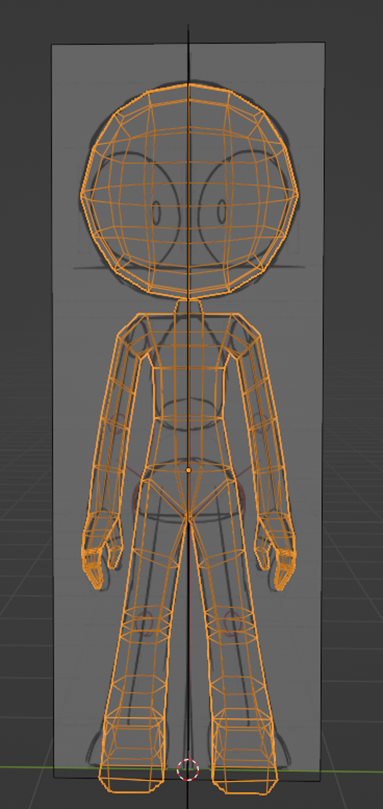The height and width of the screenshot is (809, 383).
Task: Select the wireframe head sphere of the character
Action: (189, 190)
